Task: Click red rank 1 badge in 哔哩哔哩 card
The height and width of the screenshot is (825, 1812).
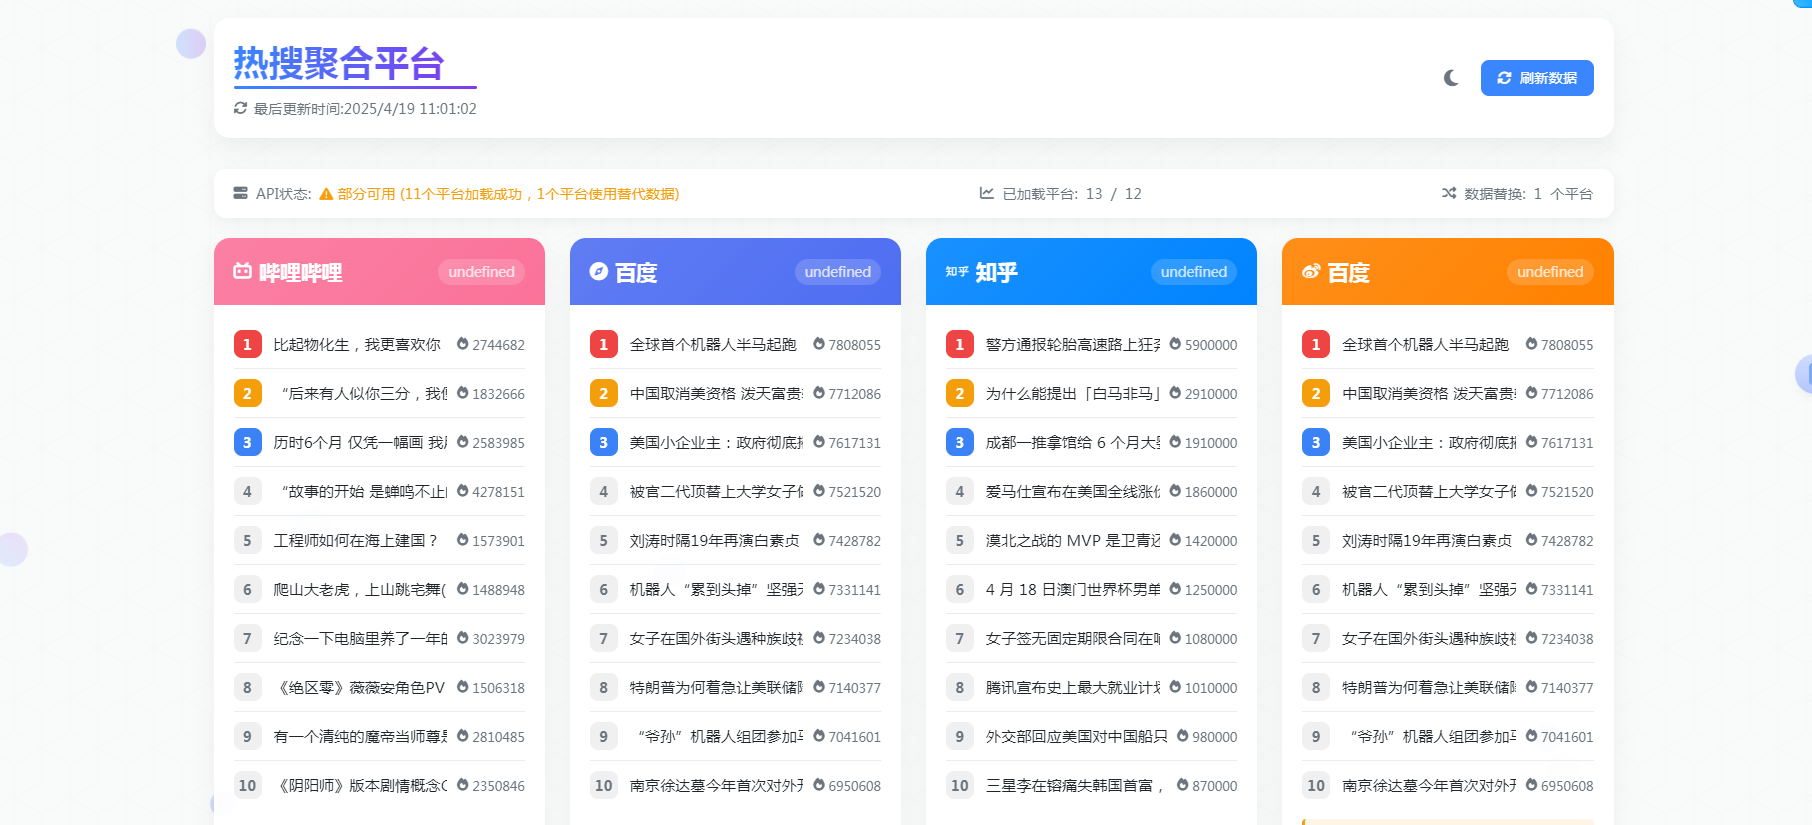Action: [247, 344]
